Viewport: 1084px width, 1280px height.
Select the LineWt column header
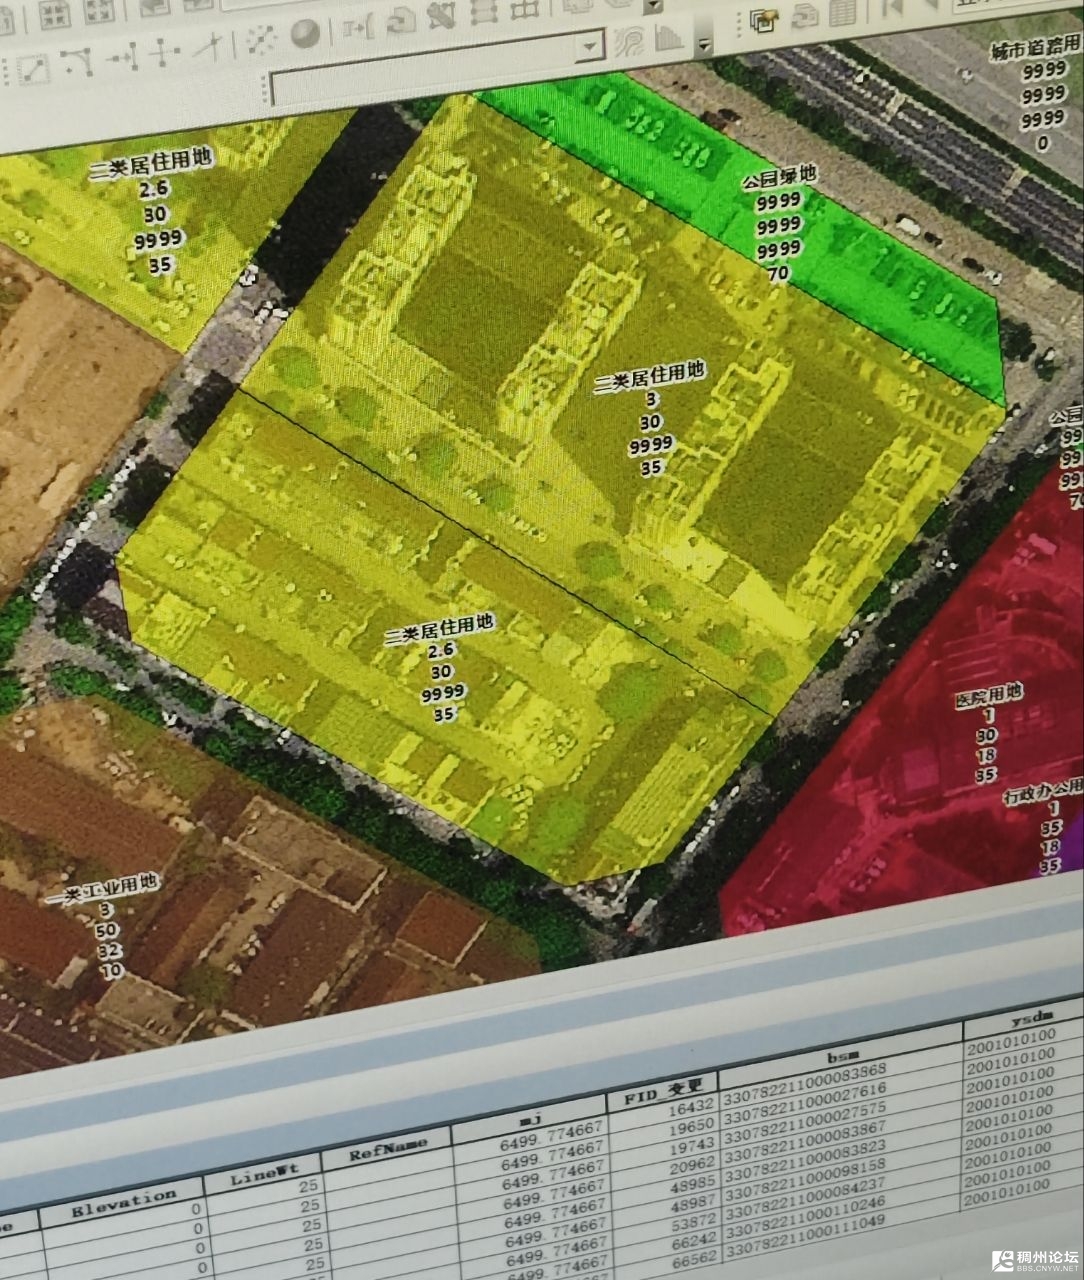tap(262, 1170)
